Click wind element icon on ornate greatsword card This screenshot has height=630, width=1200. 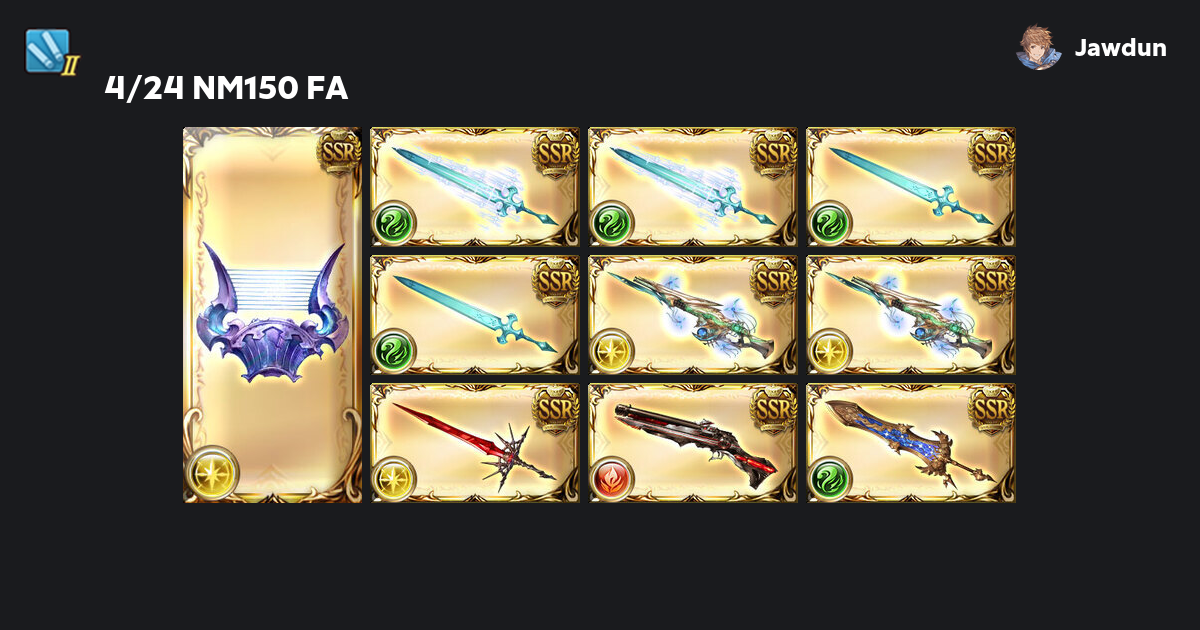pos(830,479)
